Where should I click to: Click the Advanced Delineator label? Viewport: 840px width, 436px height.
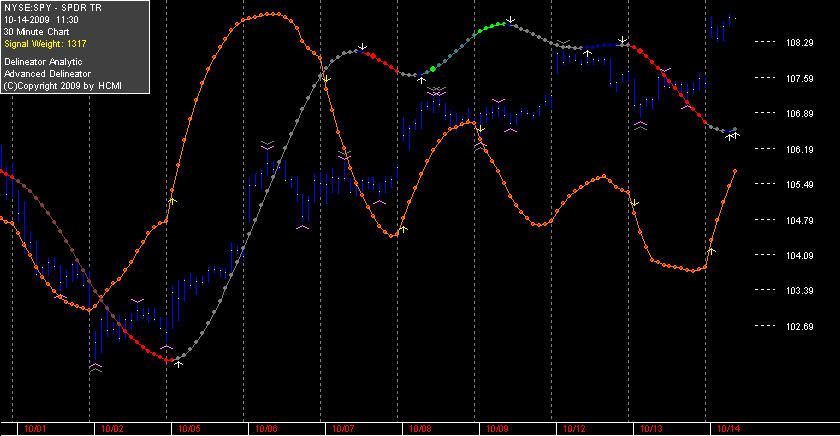(x=48, y=74)
